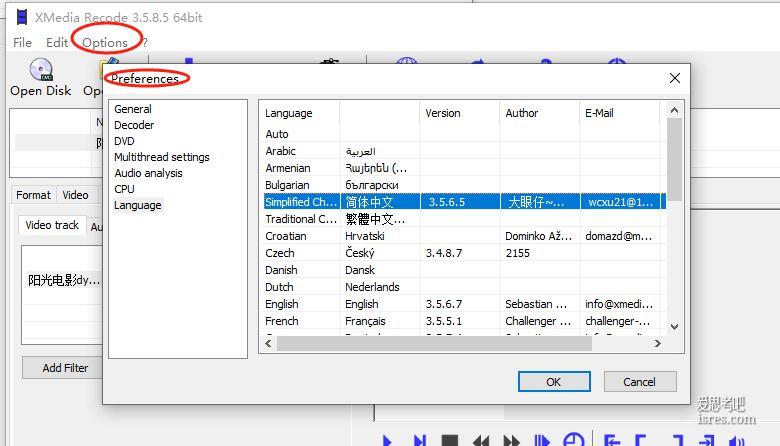Viewport: 780px width, 446px height.
Task: Click the language list vertical scrollbar down arrow
Action: point(674,326)
